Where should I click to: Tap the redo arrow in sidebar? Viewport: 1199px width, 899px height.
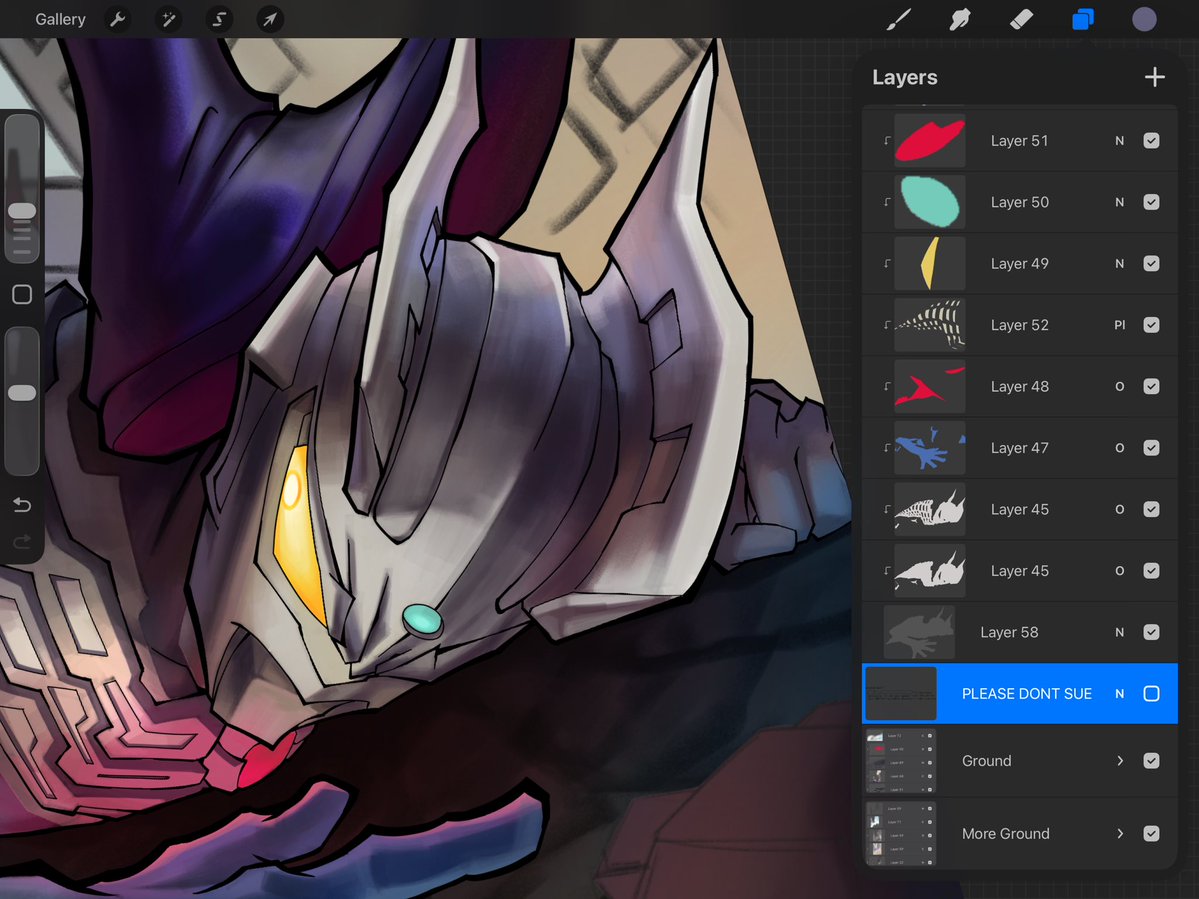22,542
